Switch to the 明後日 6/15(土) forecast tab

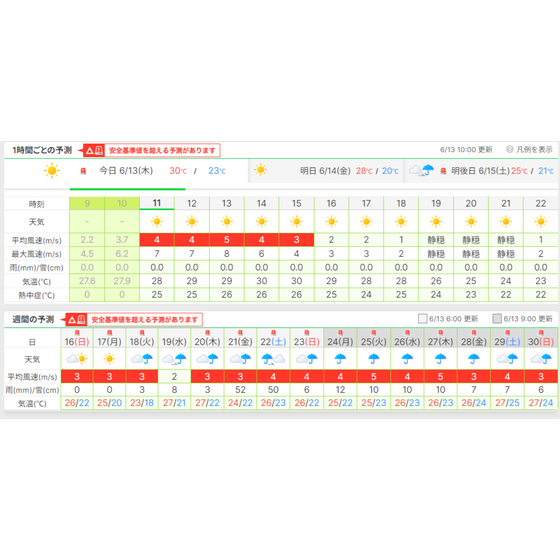[x=481, y=171]
